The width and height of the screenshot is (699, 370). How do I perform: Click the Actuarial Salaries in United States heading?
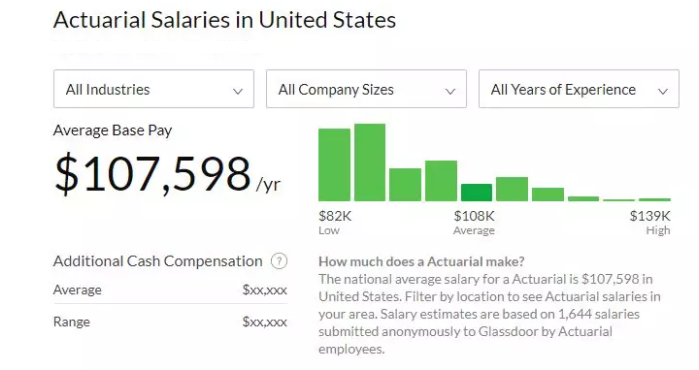click(x=225, y=20)
